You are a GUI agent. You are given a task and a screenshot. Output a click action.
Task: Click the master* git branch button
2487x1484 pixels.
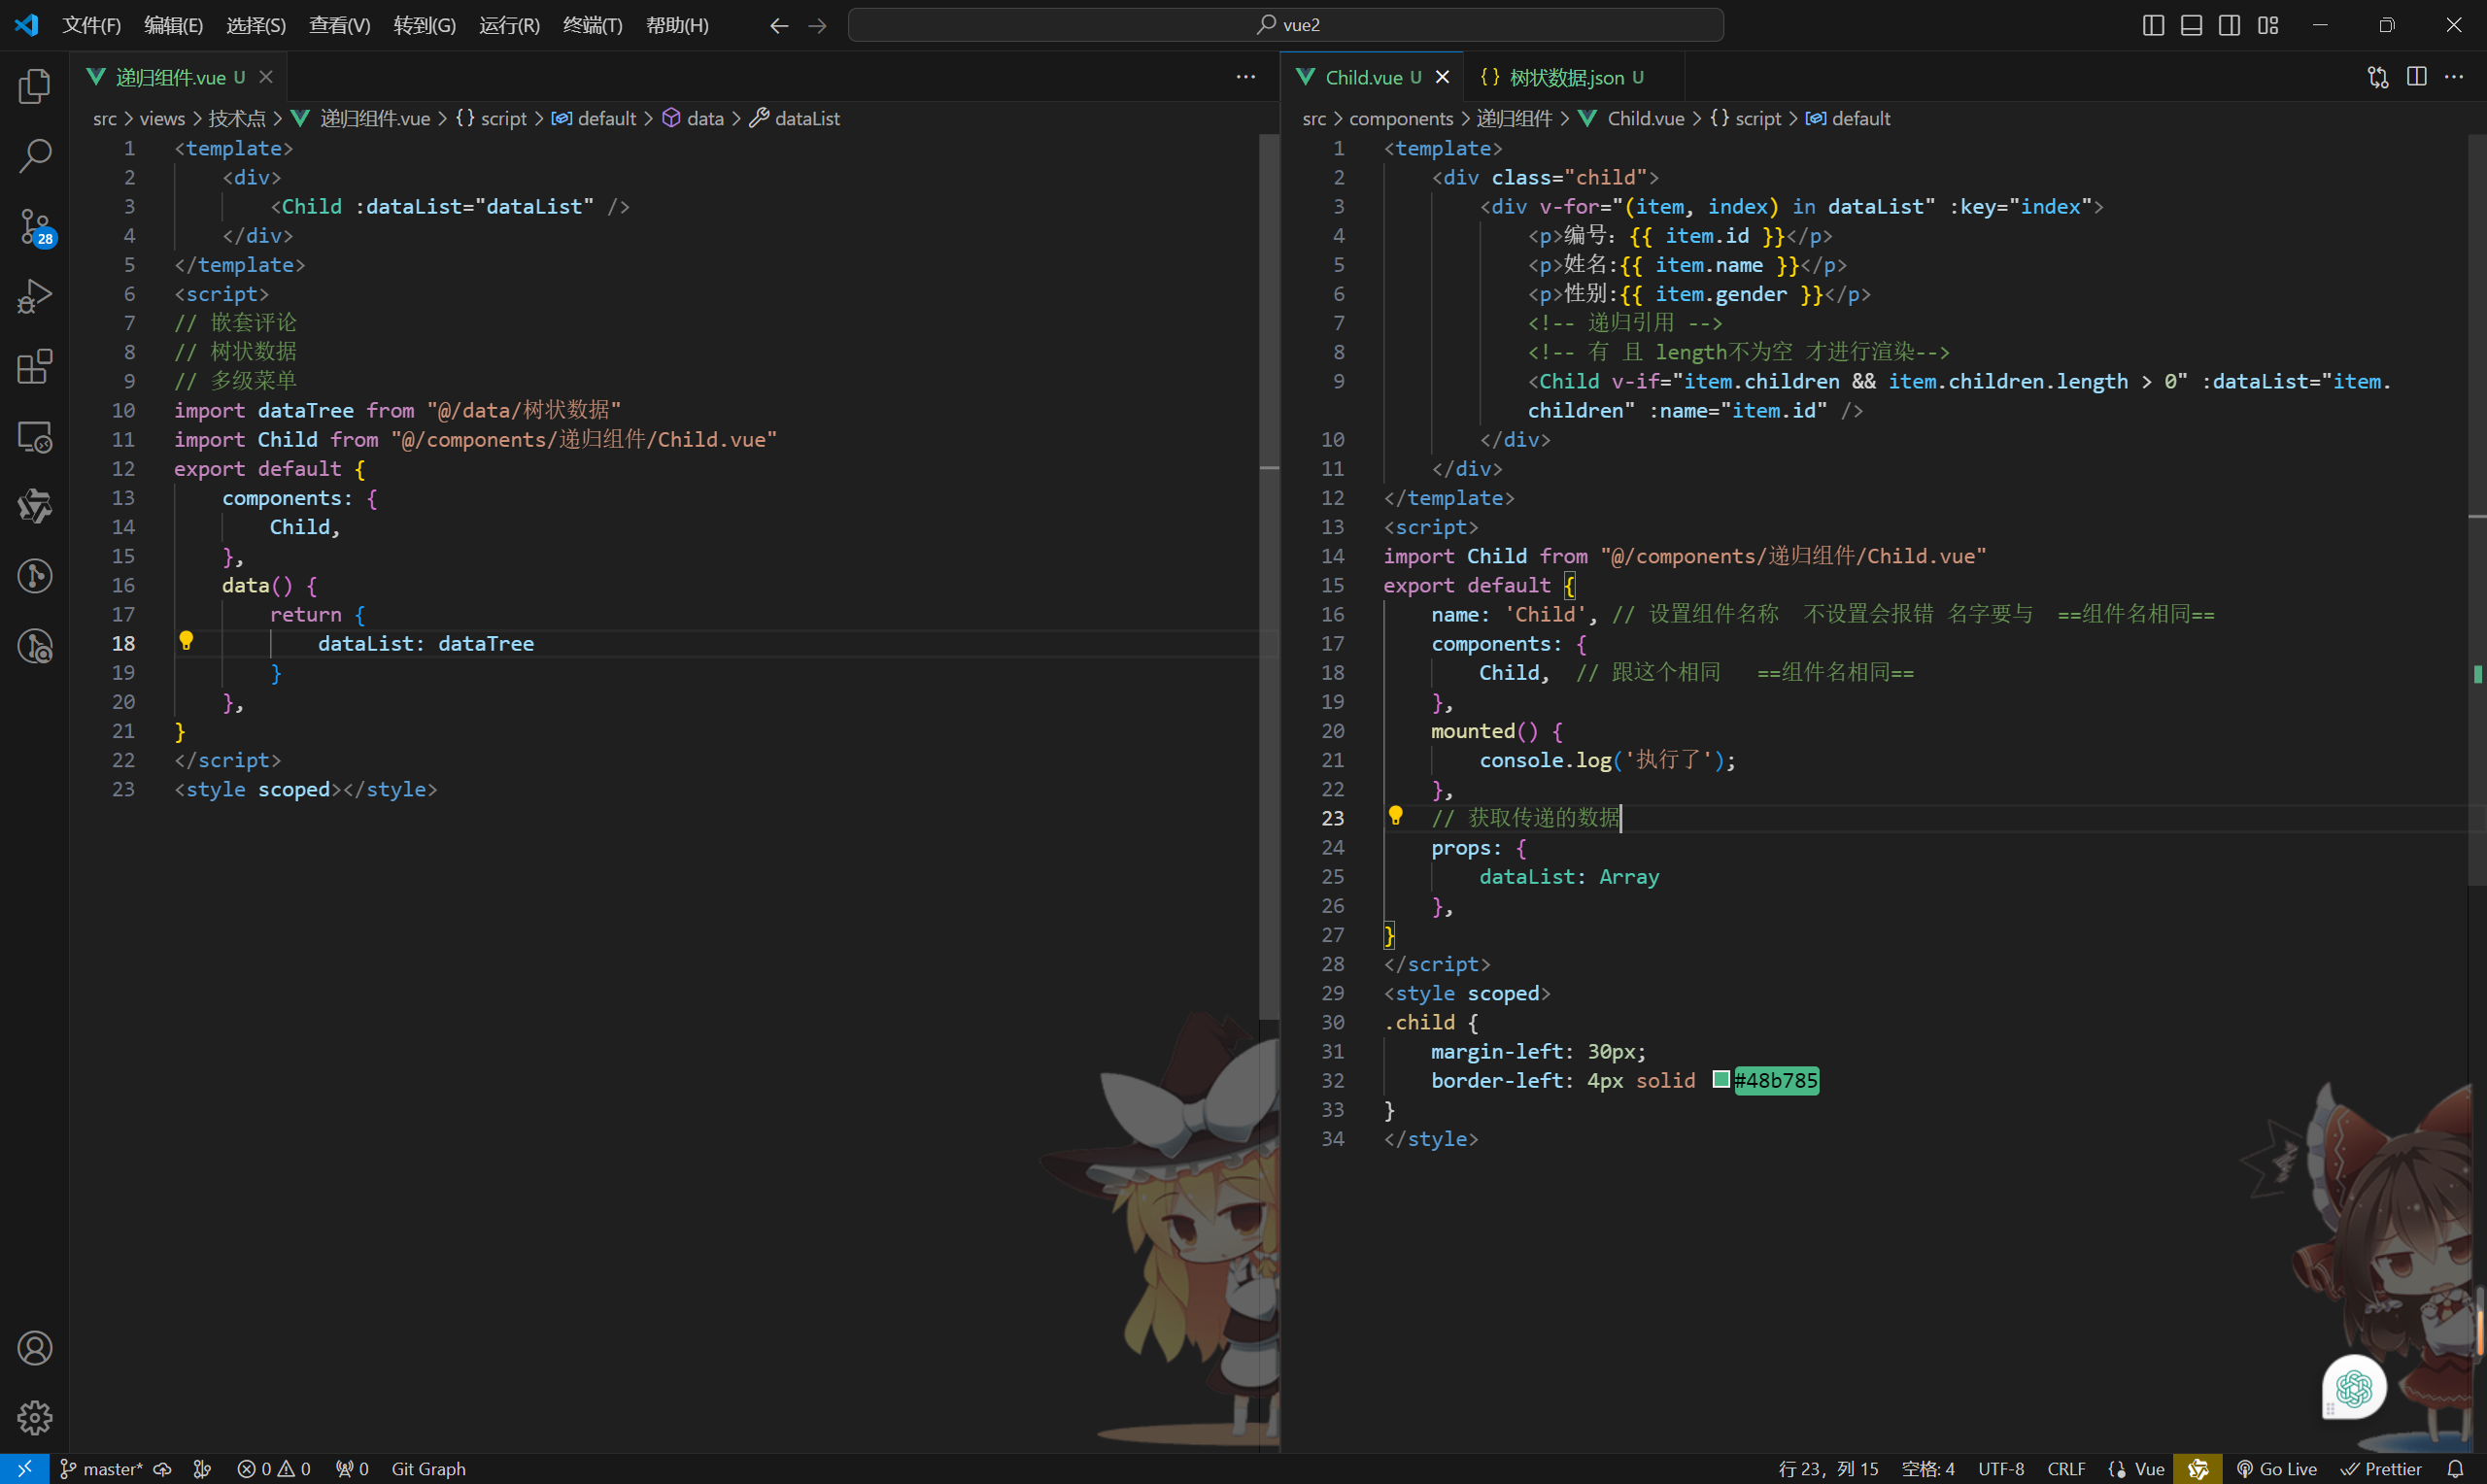coord(101,1468)
